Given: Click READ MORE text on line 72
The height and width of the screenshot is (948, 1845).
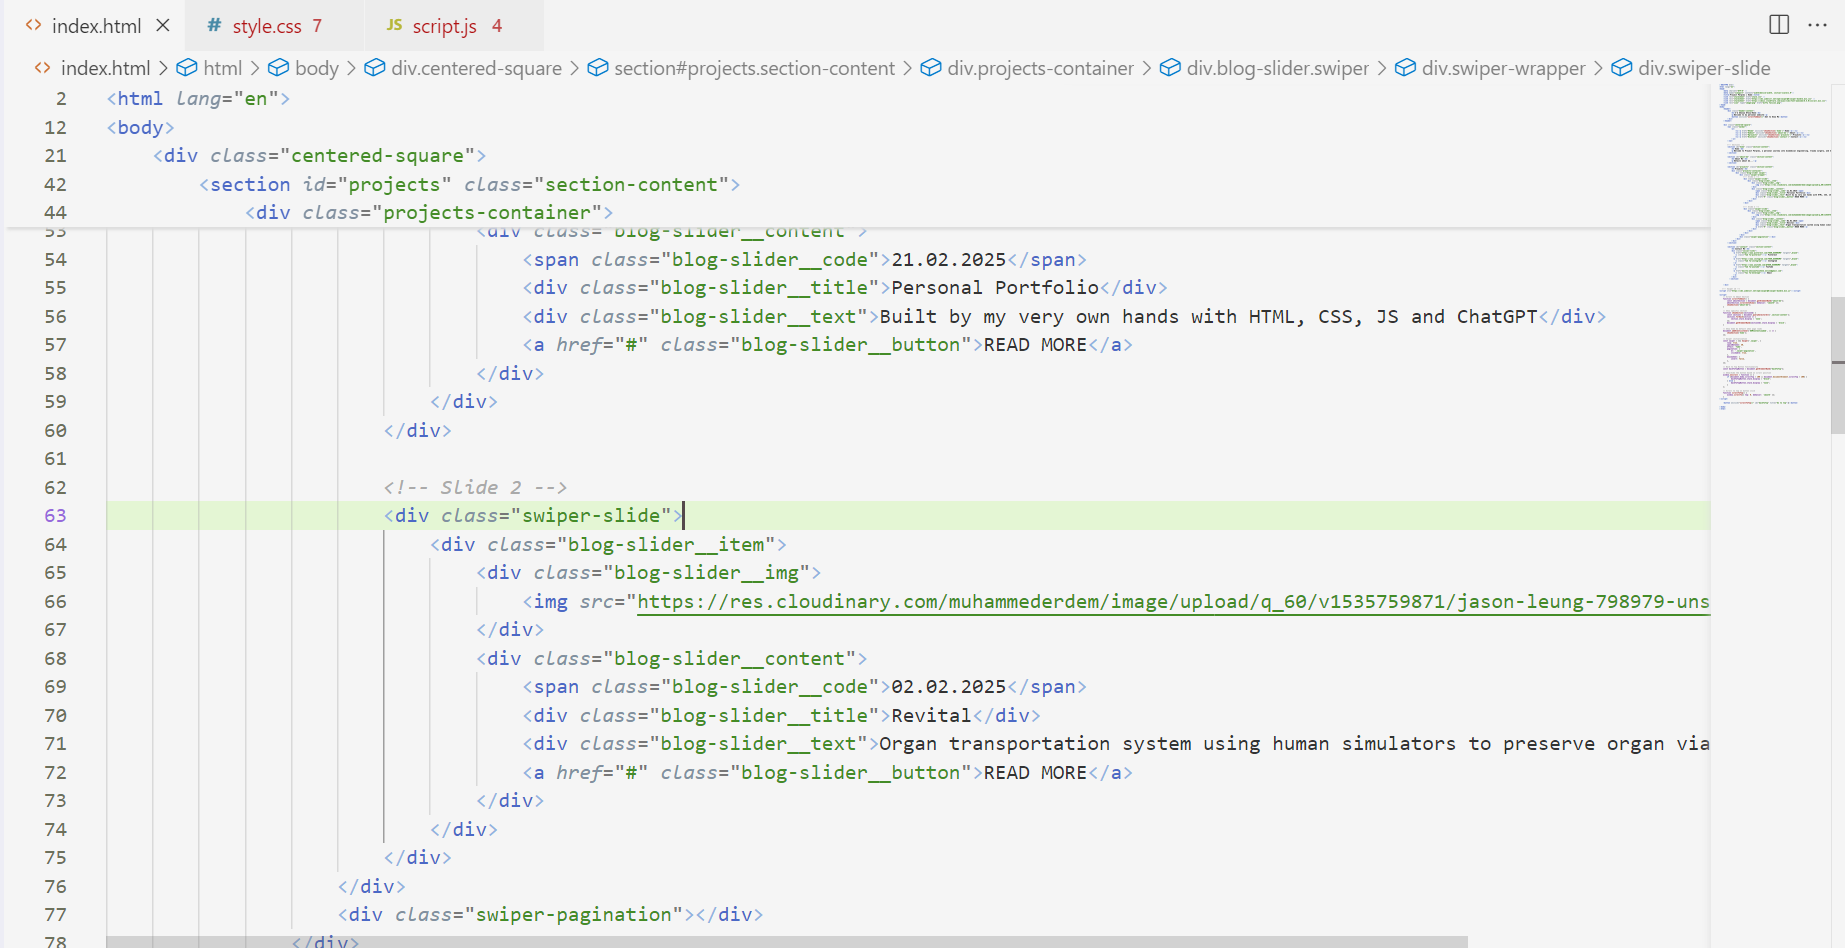Looking at the screenshot, I should tap(1035, 772).
